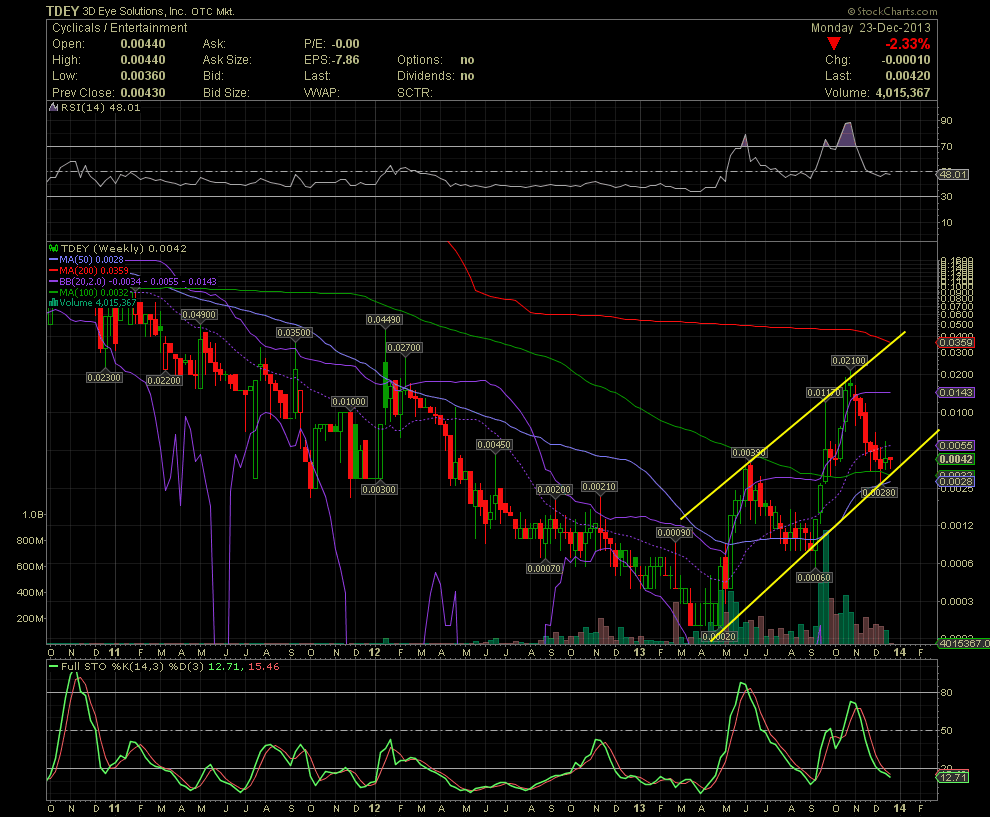Viewport: 990px width, 817px height.
Task: Click the small icon beside RSI(14)
Action: 54,107
